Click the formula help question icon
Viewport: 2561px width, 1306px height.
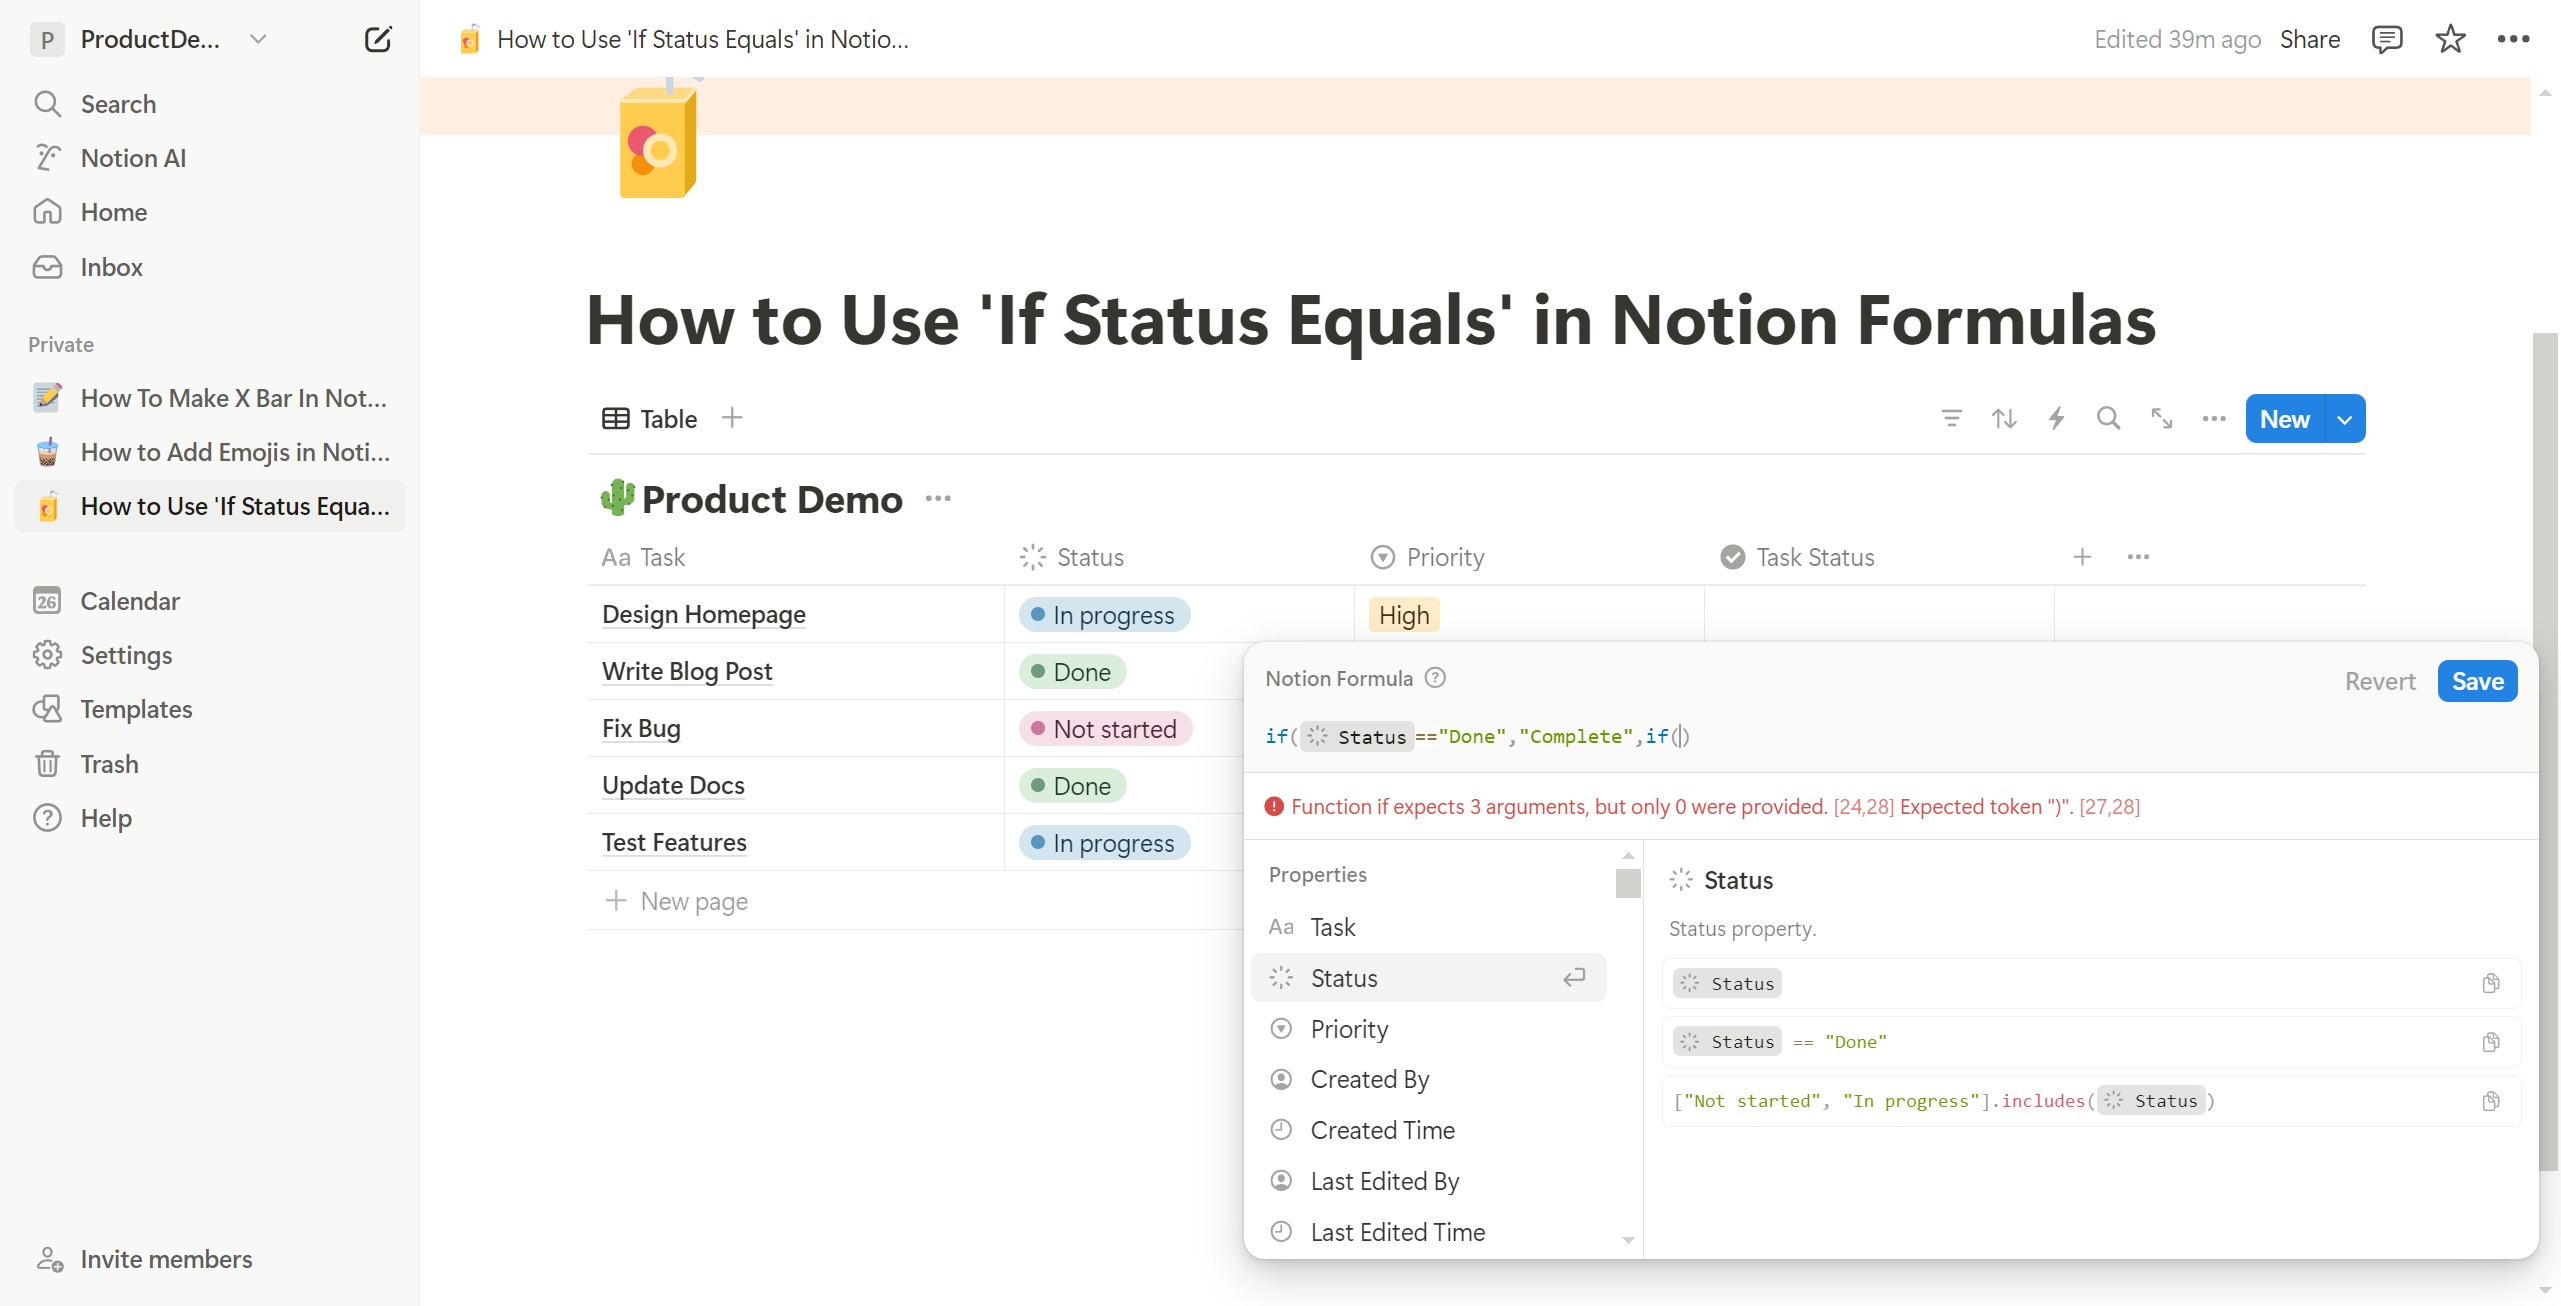click(x=1435, y=678)
